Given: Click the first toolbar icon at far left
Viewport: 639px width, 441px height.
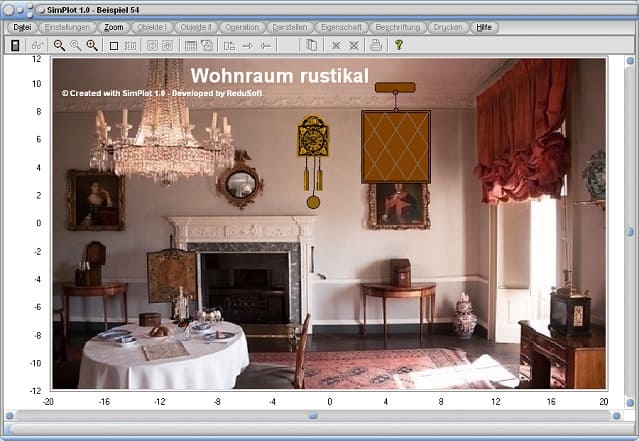Looking at the screenshot, I should coord(15,45).
